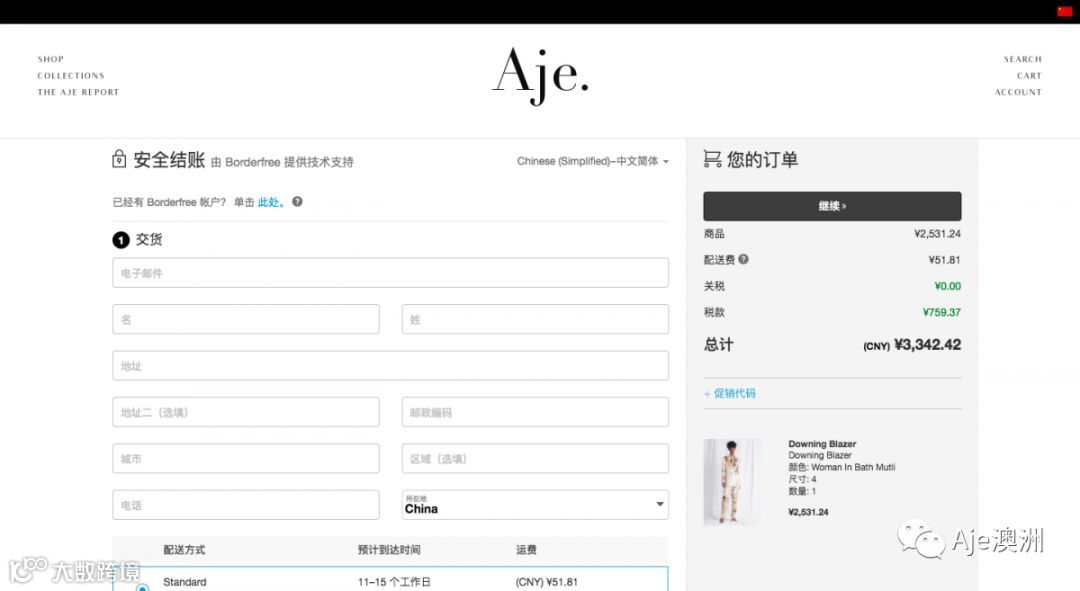Image resolution: width=1080 pixels, height=591 pixels.
Task: Click the total ¥3,342.42 amount
Action: (927, 344)
